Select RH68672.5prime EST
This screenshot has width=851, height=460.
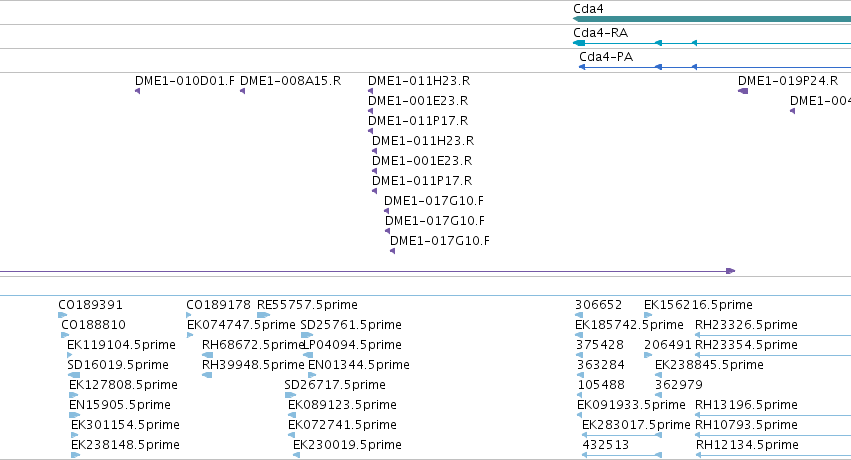click(252, 345)
